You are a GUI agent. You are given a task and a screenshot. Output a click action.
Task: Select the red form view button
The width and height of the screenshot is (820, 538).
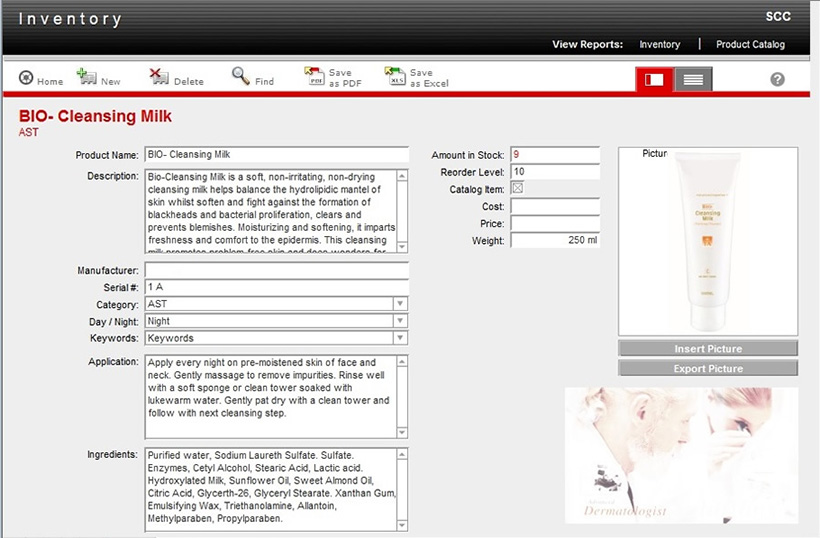(x=654, y=80)
